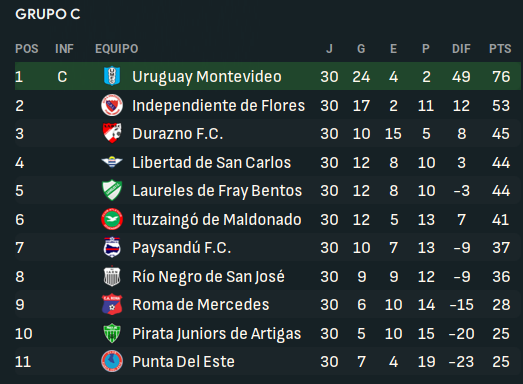
Task: Click the Paysandú F.C. club badge
Action: 112,247
